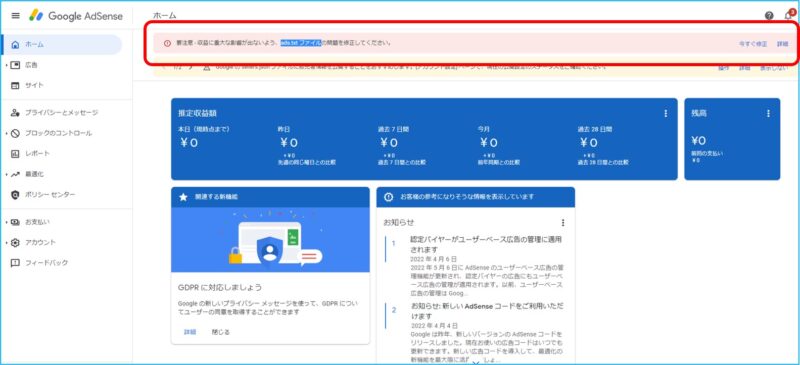Expand 最適化 in the sidebar
Image resolution: width=800 pixels, height=365 pixels.
(6, 174)
